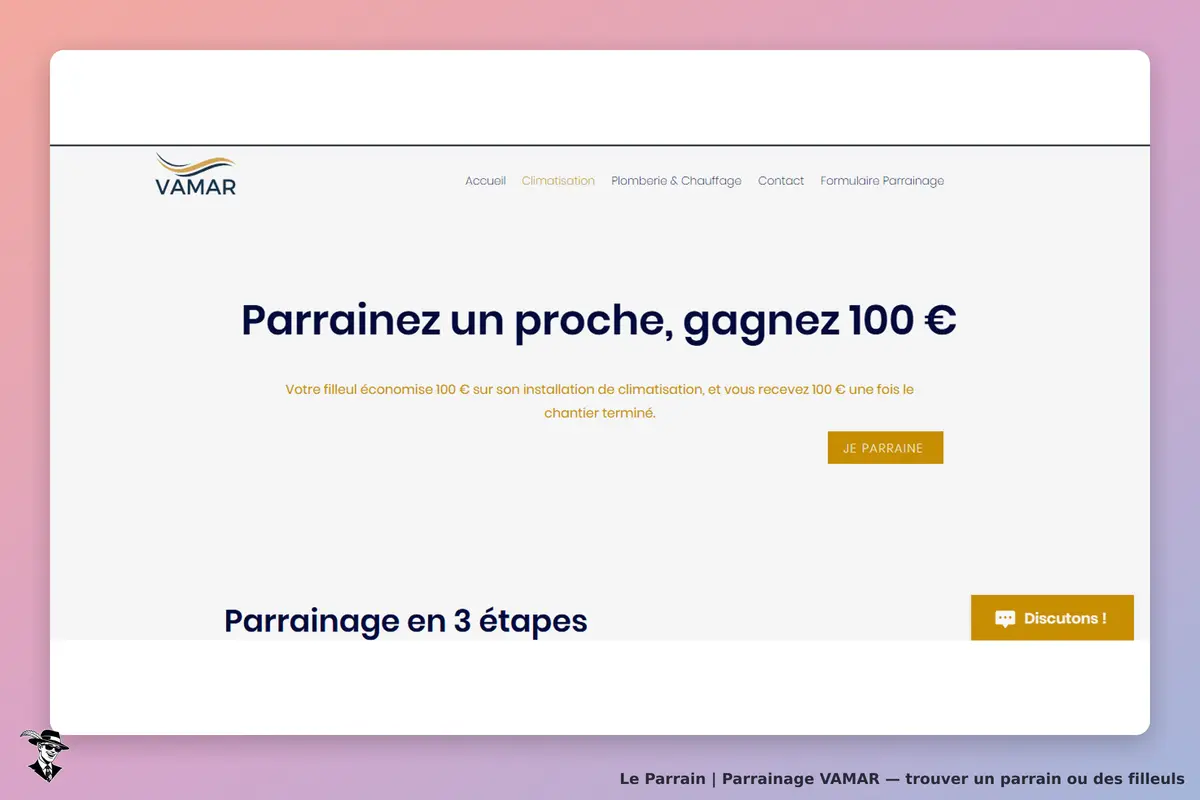
Task: Click the text 'Votre filleul économise 100 €'
Action: [x=377, y=389]
